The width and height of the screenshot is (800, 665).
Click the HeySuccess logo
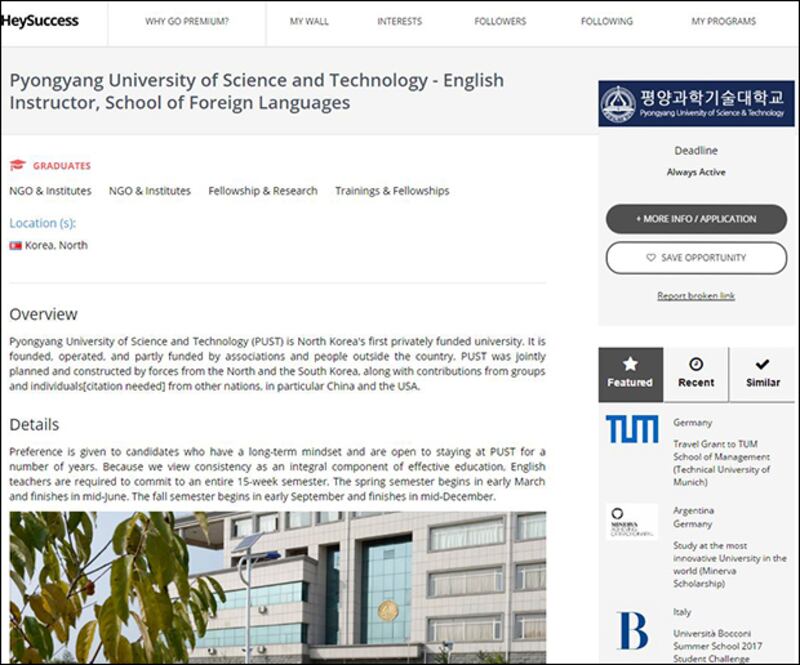tap(40, 21)
